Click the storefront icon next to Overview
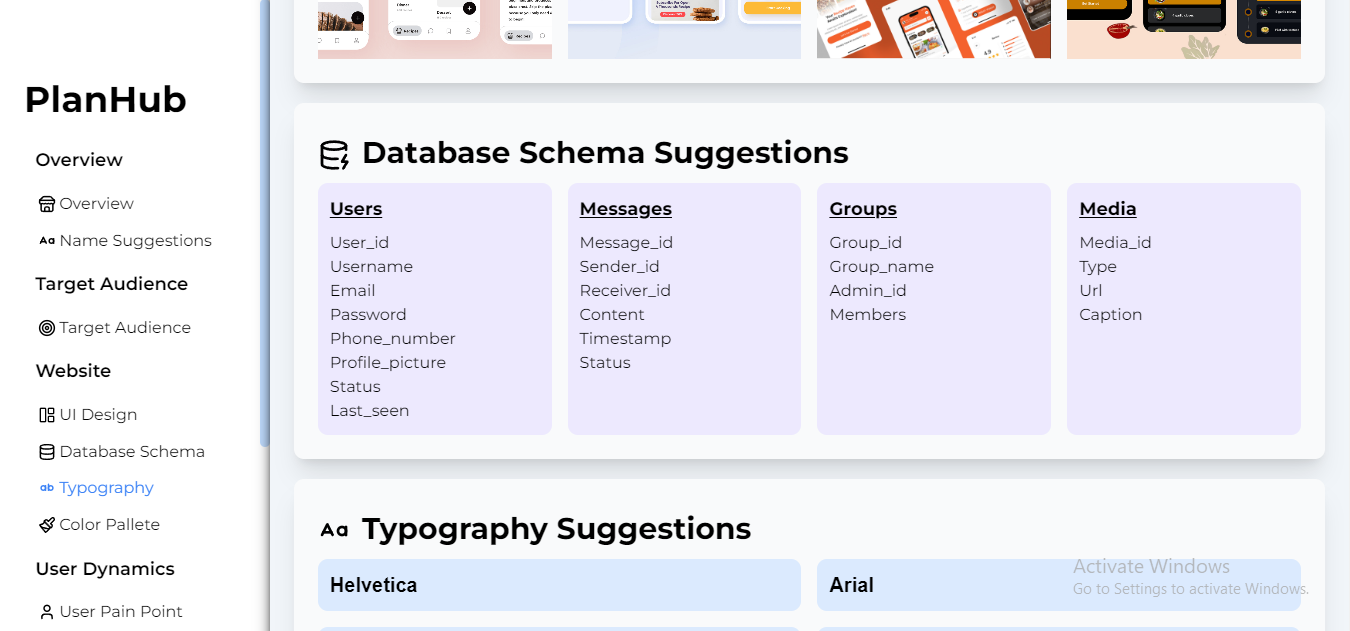This screenshot has height=631, width=1350. pos(47,204)
